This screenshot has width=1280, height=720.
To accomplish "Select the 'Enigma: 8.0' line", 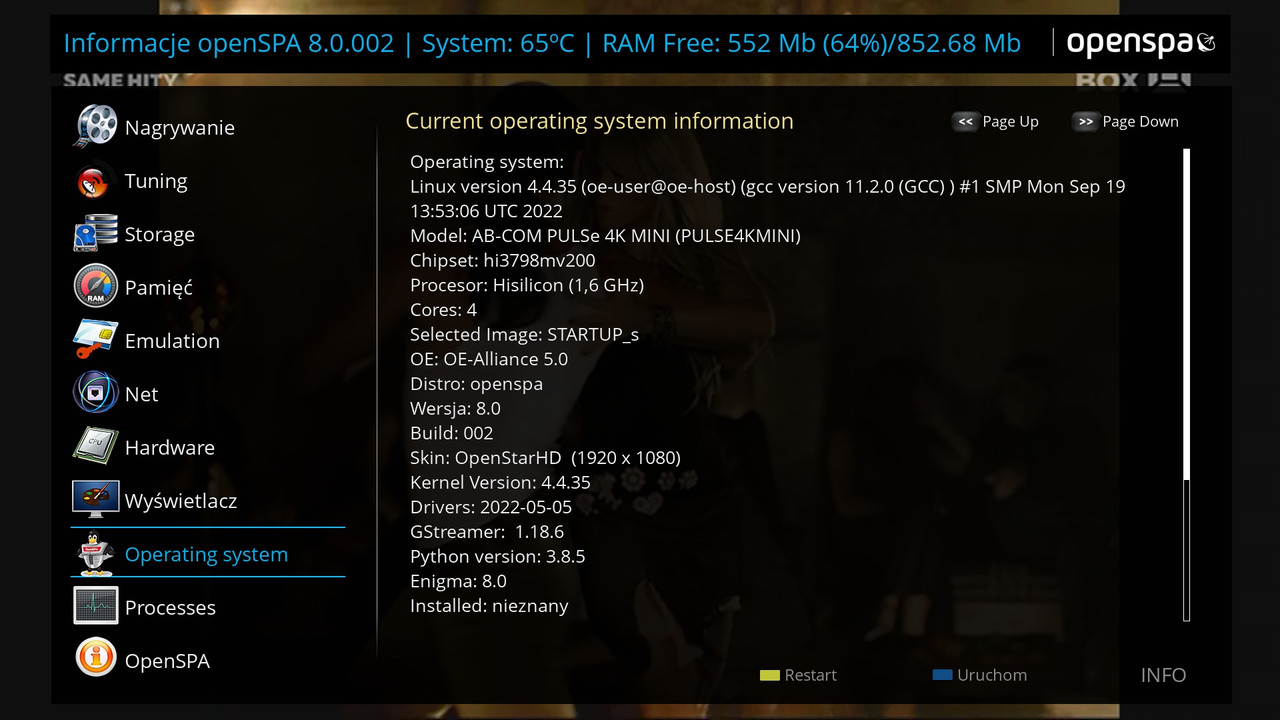I will (x=458, y=581).
